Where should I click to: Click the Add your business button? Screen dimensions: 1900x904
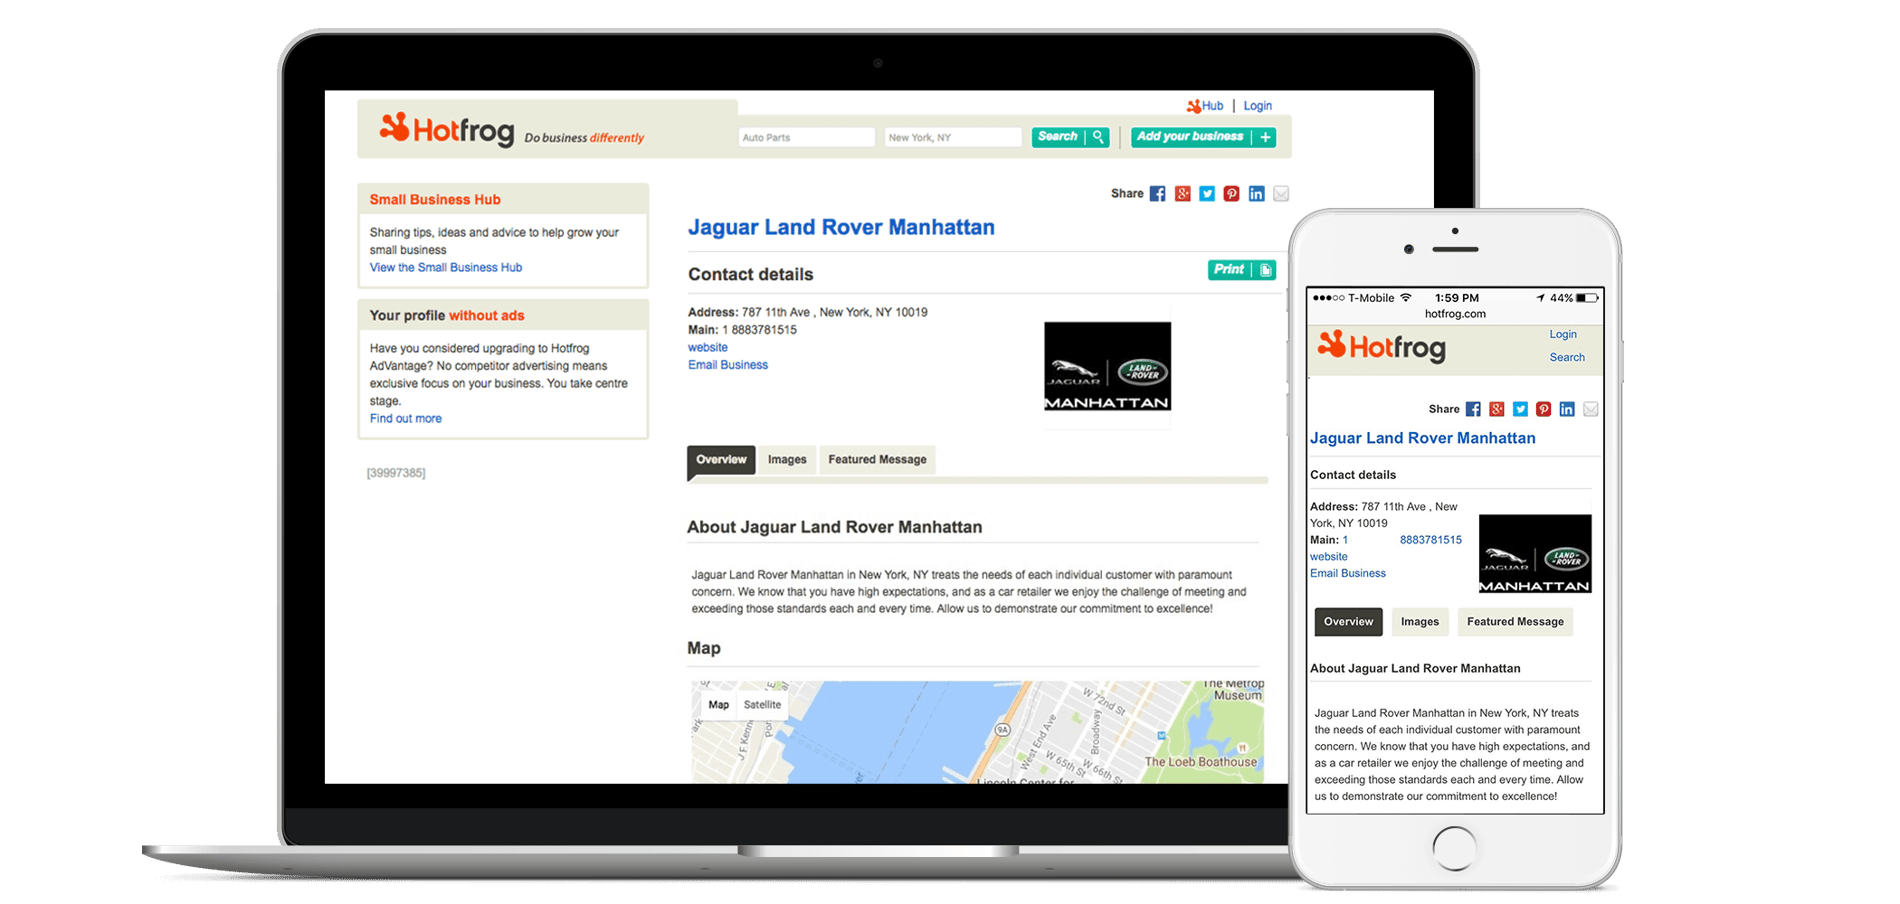pos(1203,137)
